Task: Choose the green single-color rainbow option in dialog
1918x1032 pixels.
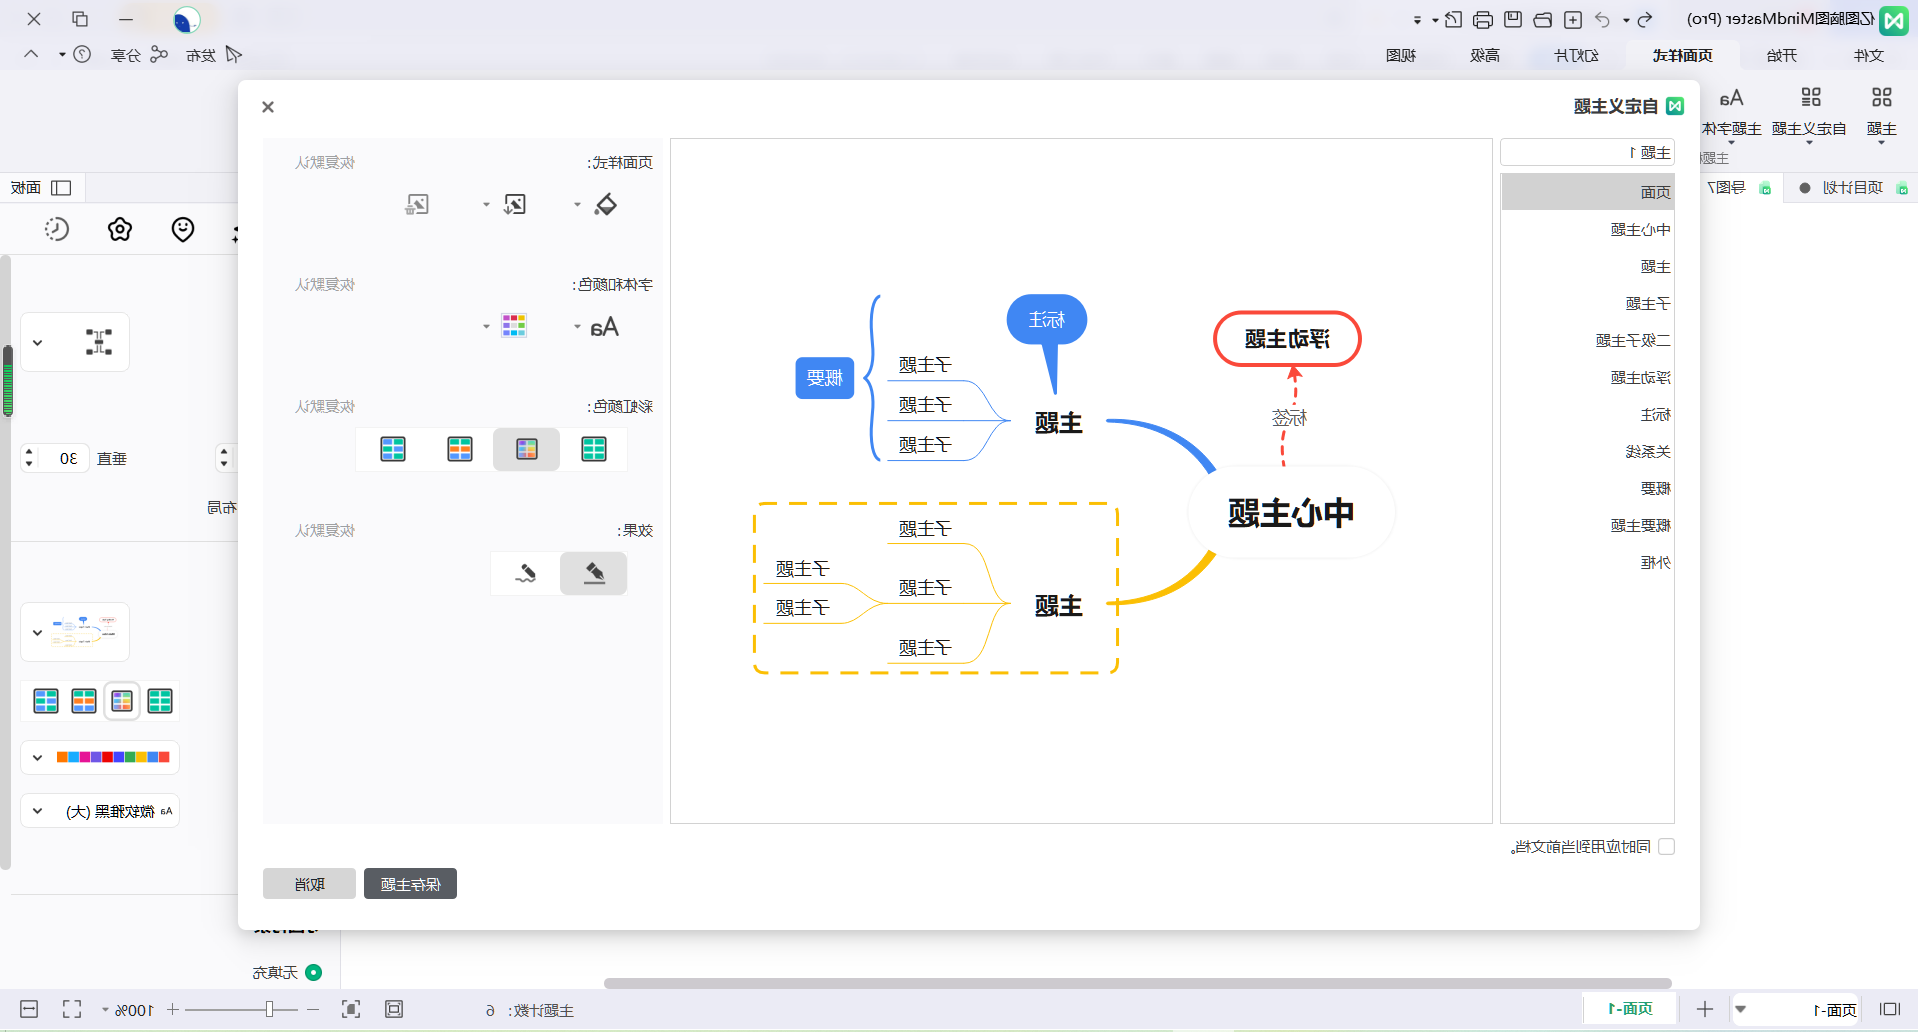Action: click(x=594, y=449)
